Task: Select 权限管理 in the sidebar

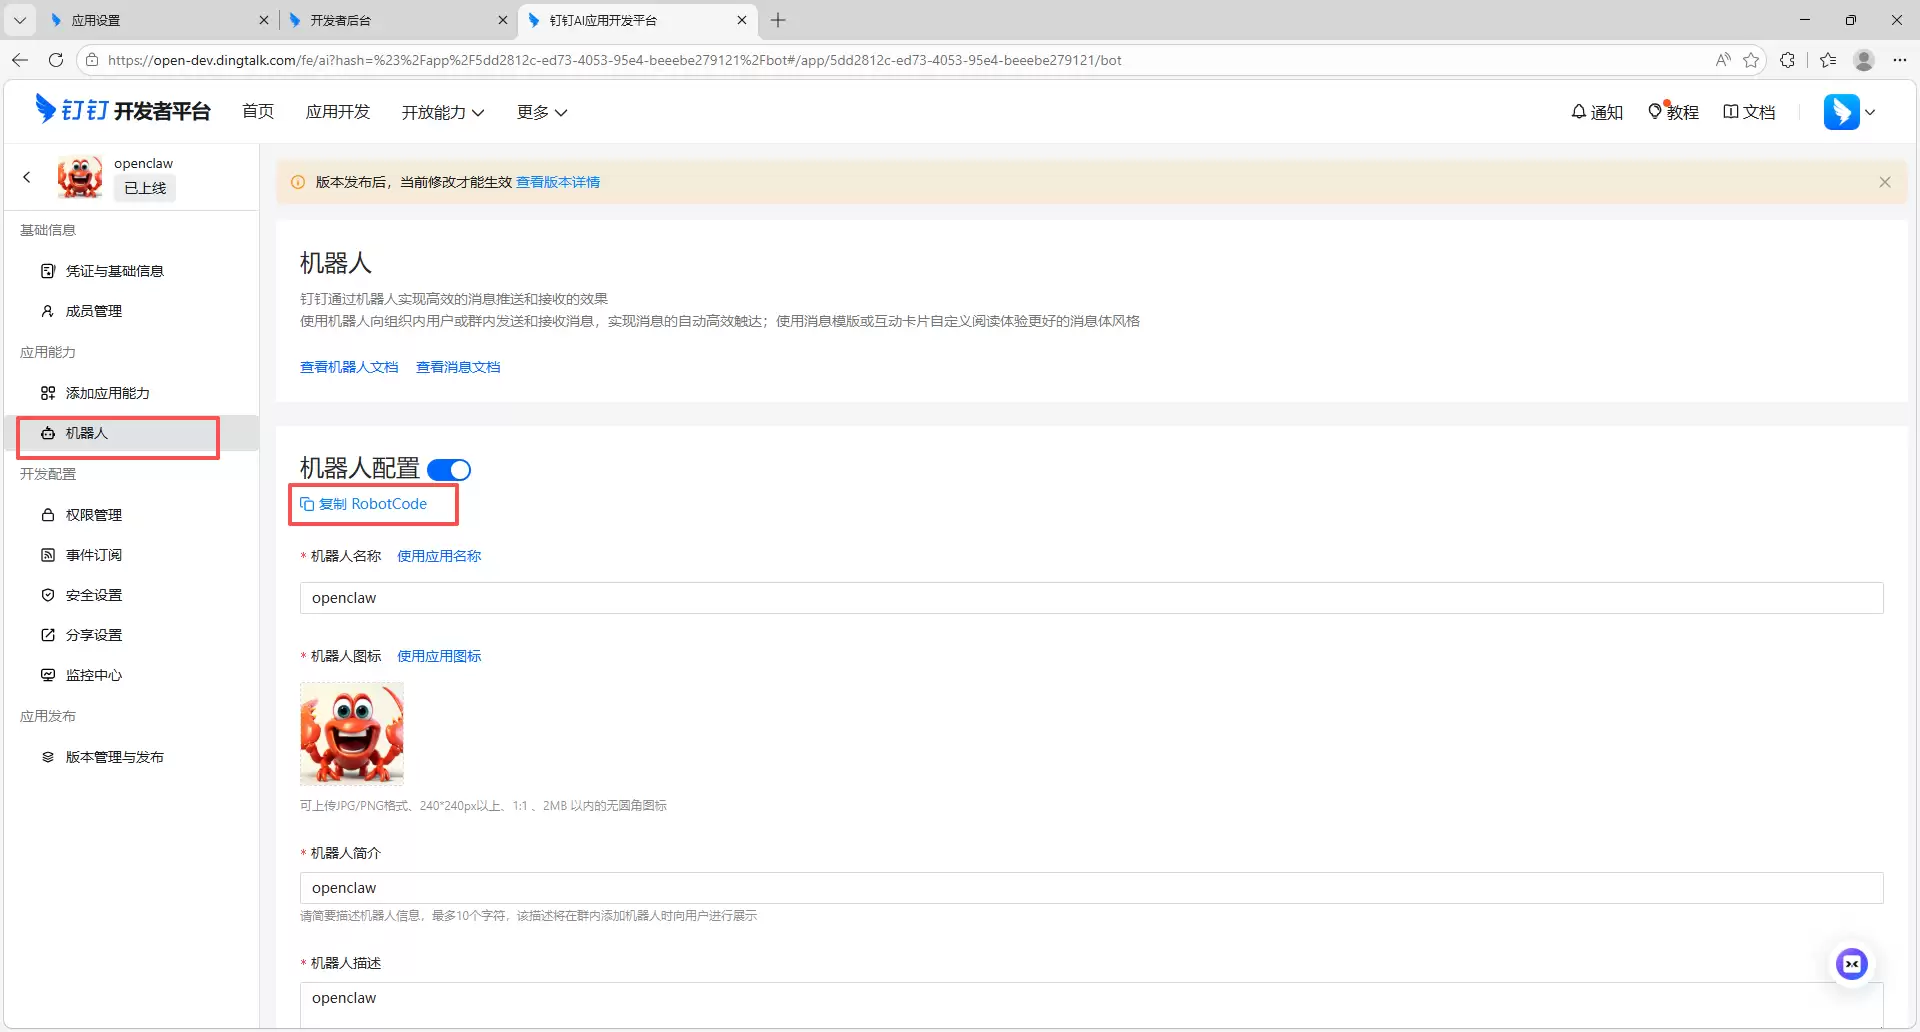Action: tap(94, 515)
